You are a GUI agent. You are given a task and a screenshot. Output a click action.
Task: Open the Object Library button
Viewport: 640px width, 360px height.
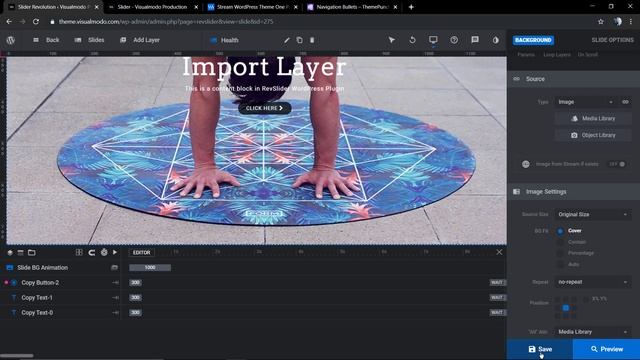tap(593, 135)
